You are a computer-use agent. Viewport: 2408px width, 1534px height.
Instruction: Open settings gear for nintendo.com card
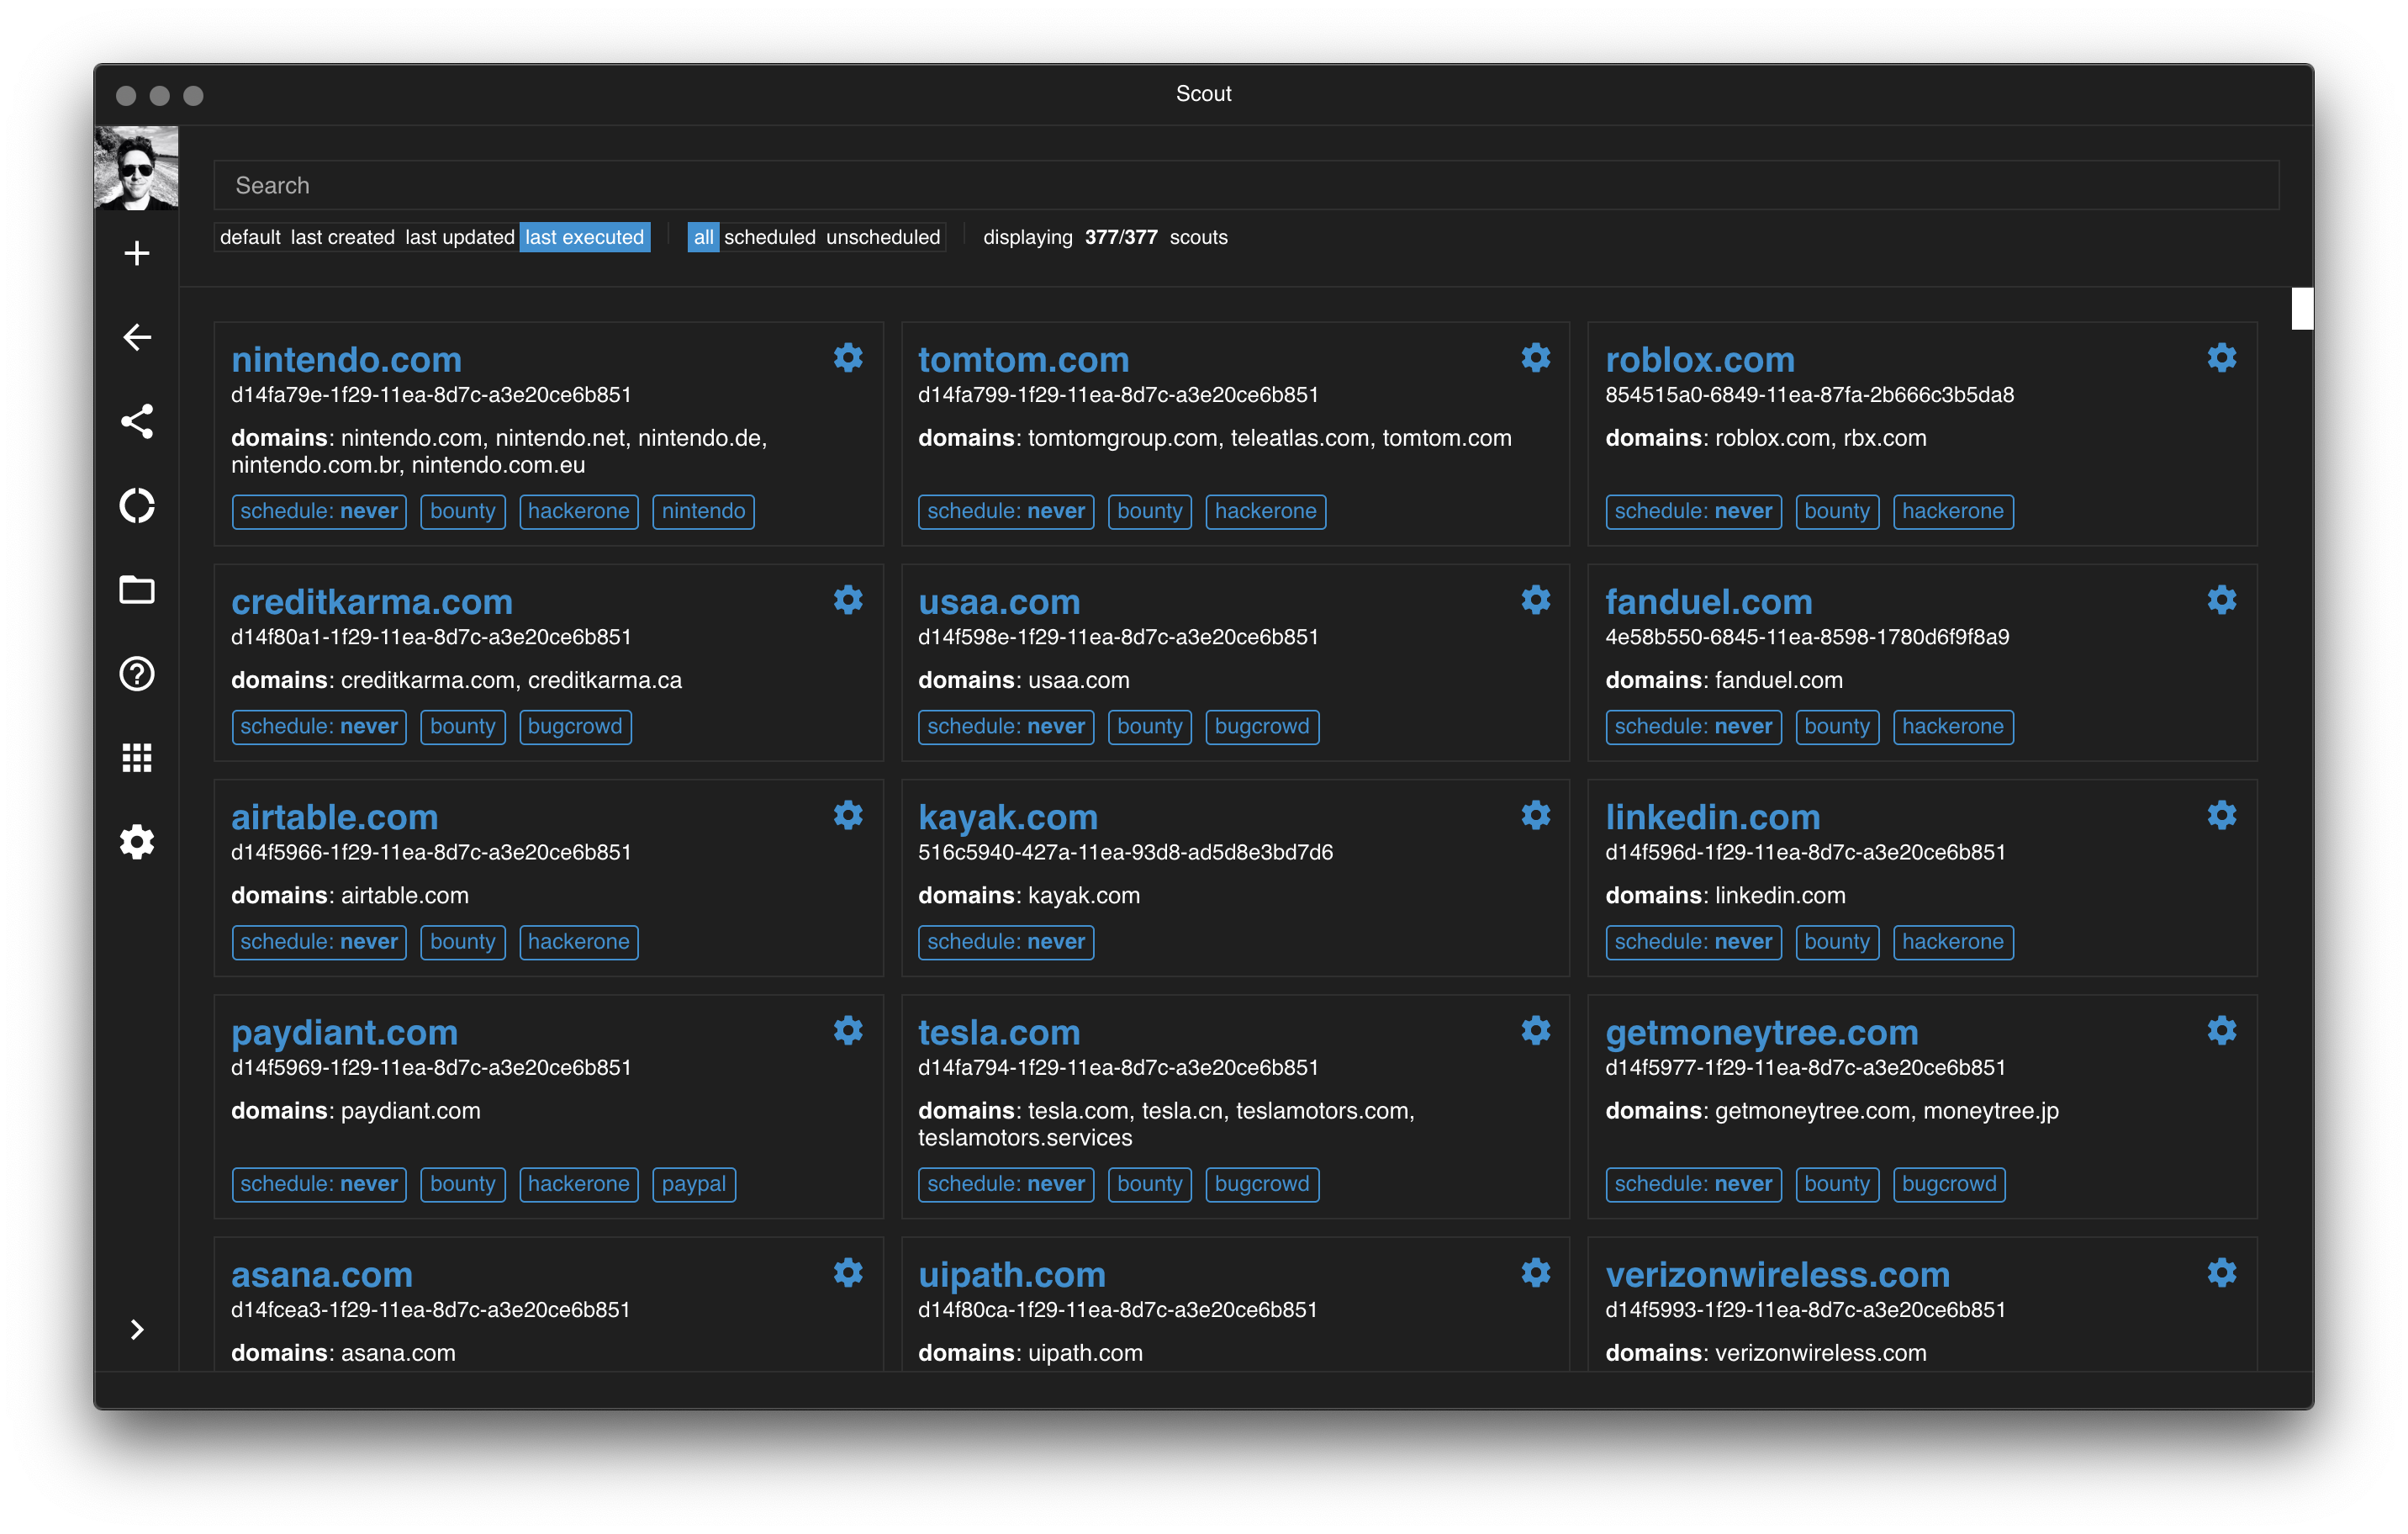[x=848, y=357]
